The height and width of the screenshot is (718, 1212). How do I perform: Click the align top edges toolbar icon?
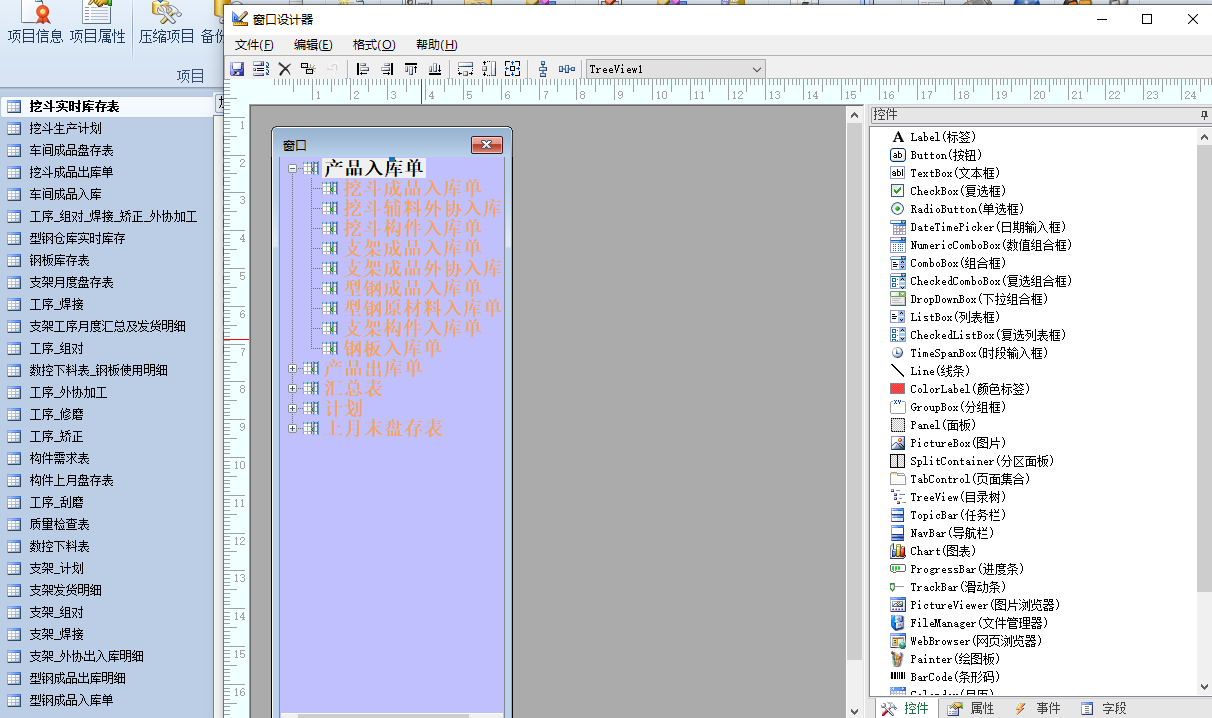pos(411,69)
